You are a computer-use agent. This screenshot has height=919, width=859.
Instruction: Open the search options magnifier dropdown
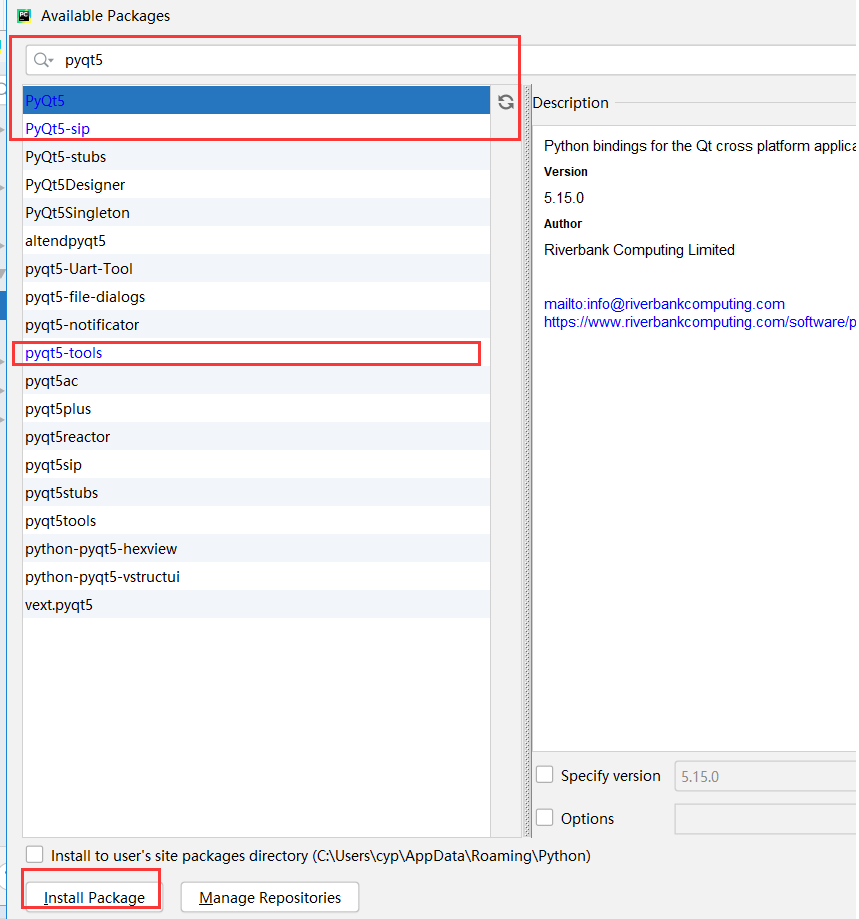point(43,60)
